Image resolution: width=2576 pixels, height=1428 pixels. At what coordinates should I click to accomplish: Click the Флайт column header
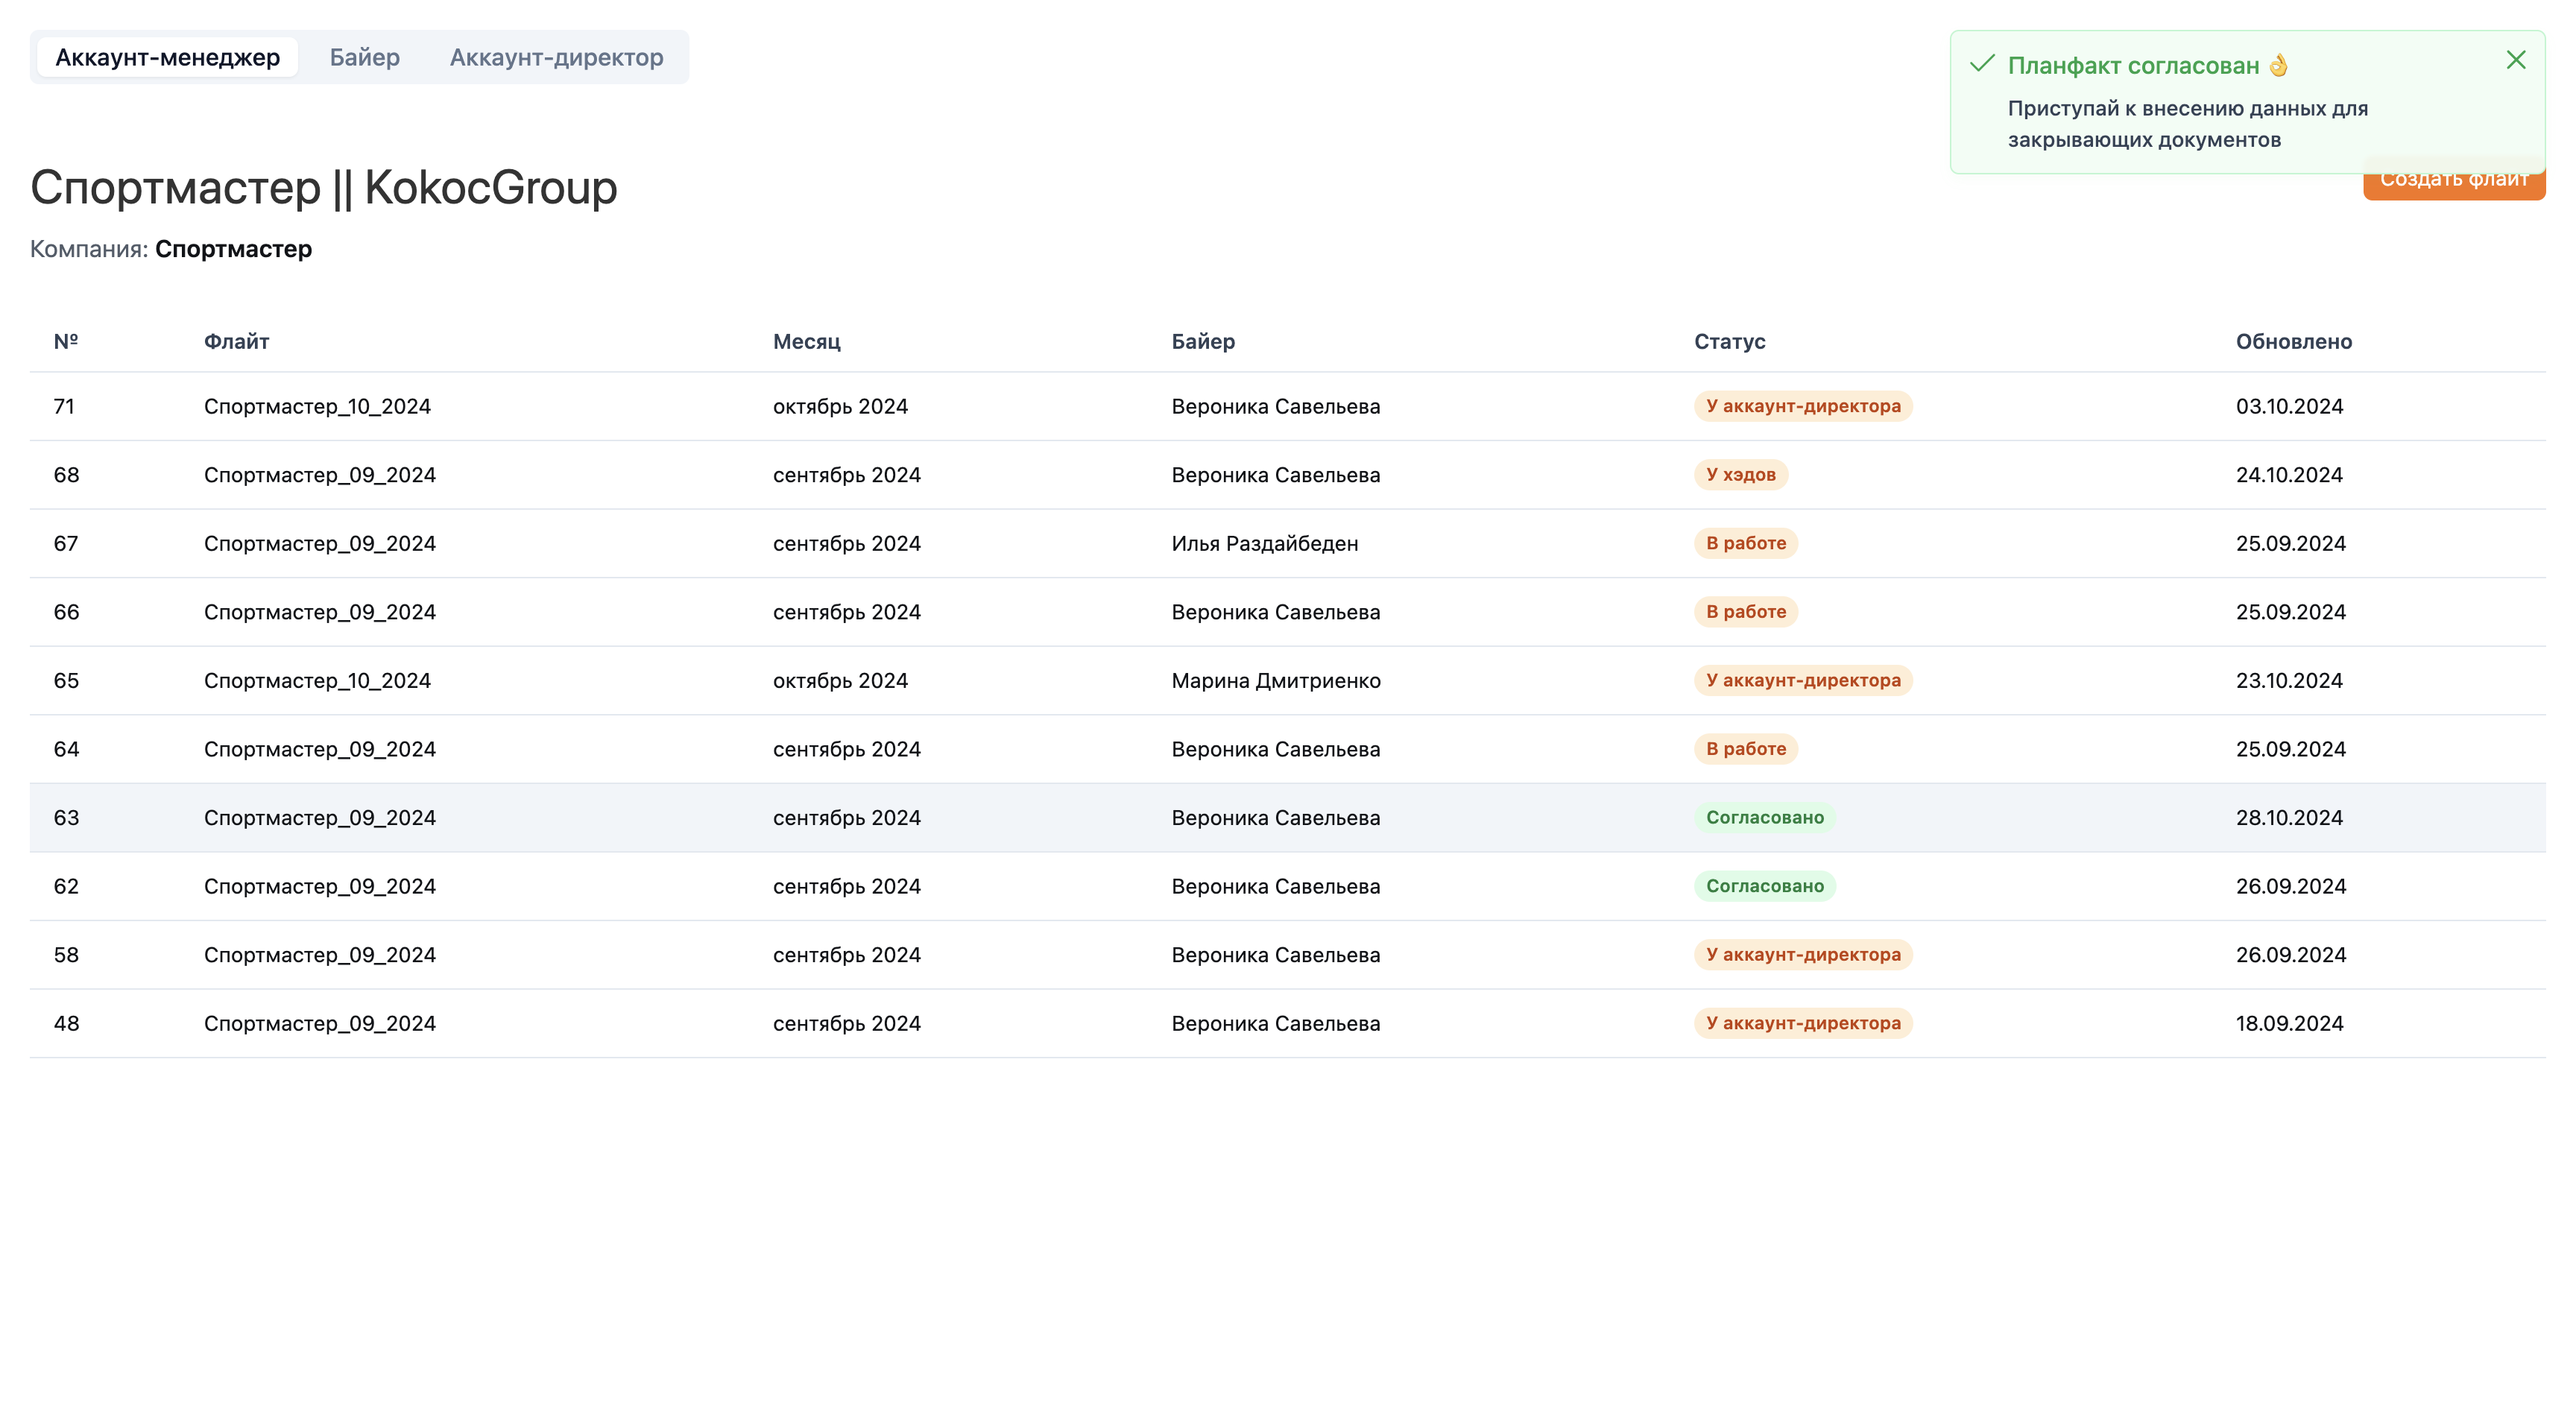tap(236, 341)
